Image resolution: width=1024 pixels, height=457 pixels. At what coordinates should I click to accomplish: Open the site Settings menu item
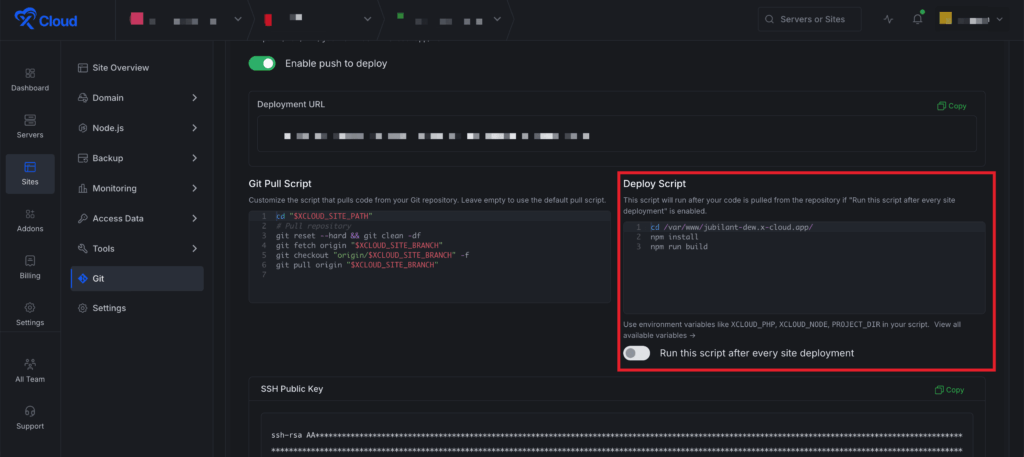(109, 308)
